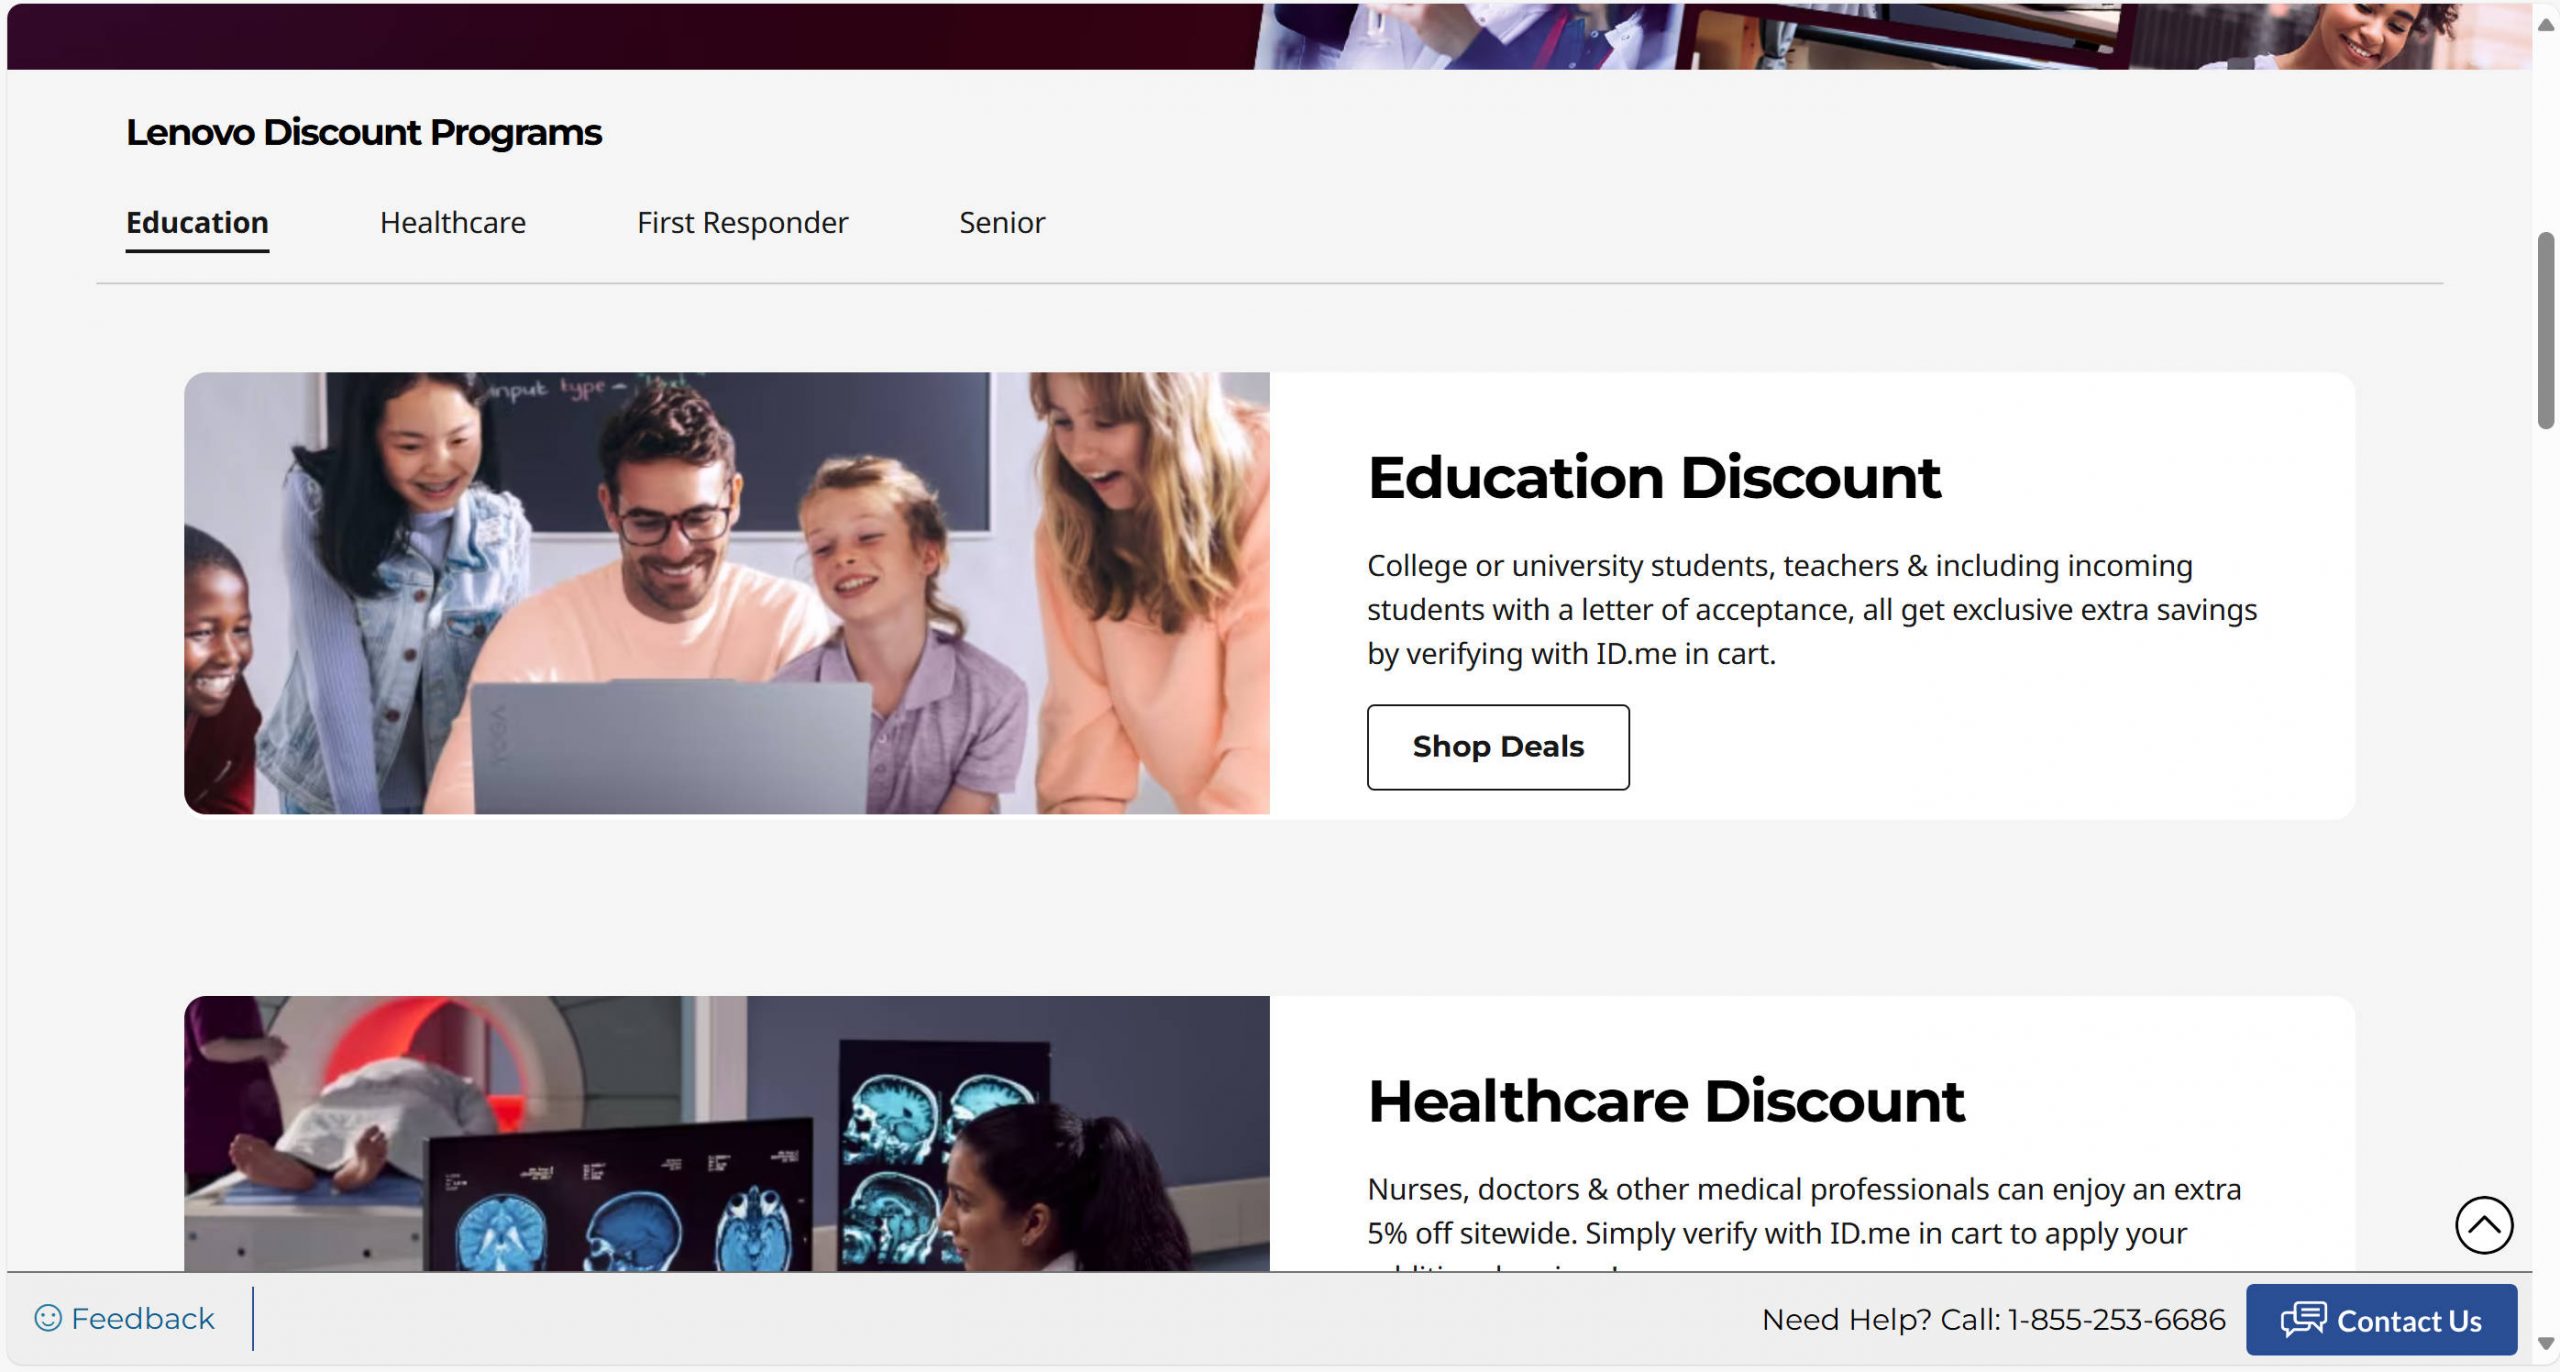
Task: Click the Healthcare Discount MRI scan photo
Action: click(x=727, y=1133)
